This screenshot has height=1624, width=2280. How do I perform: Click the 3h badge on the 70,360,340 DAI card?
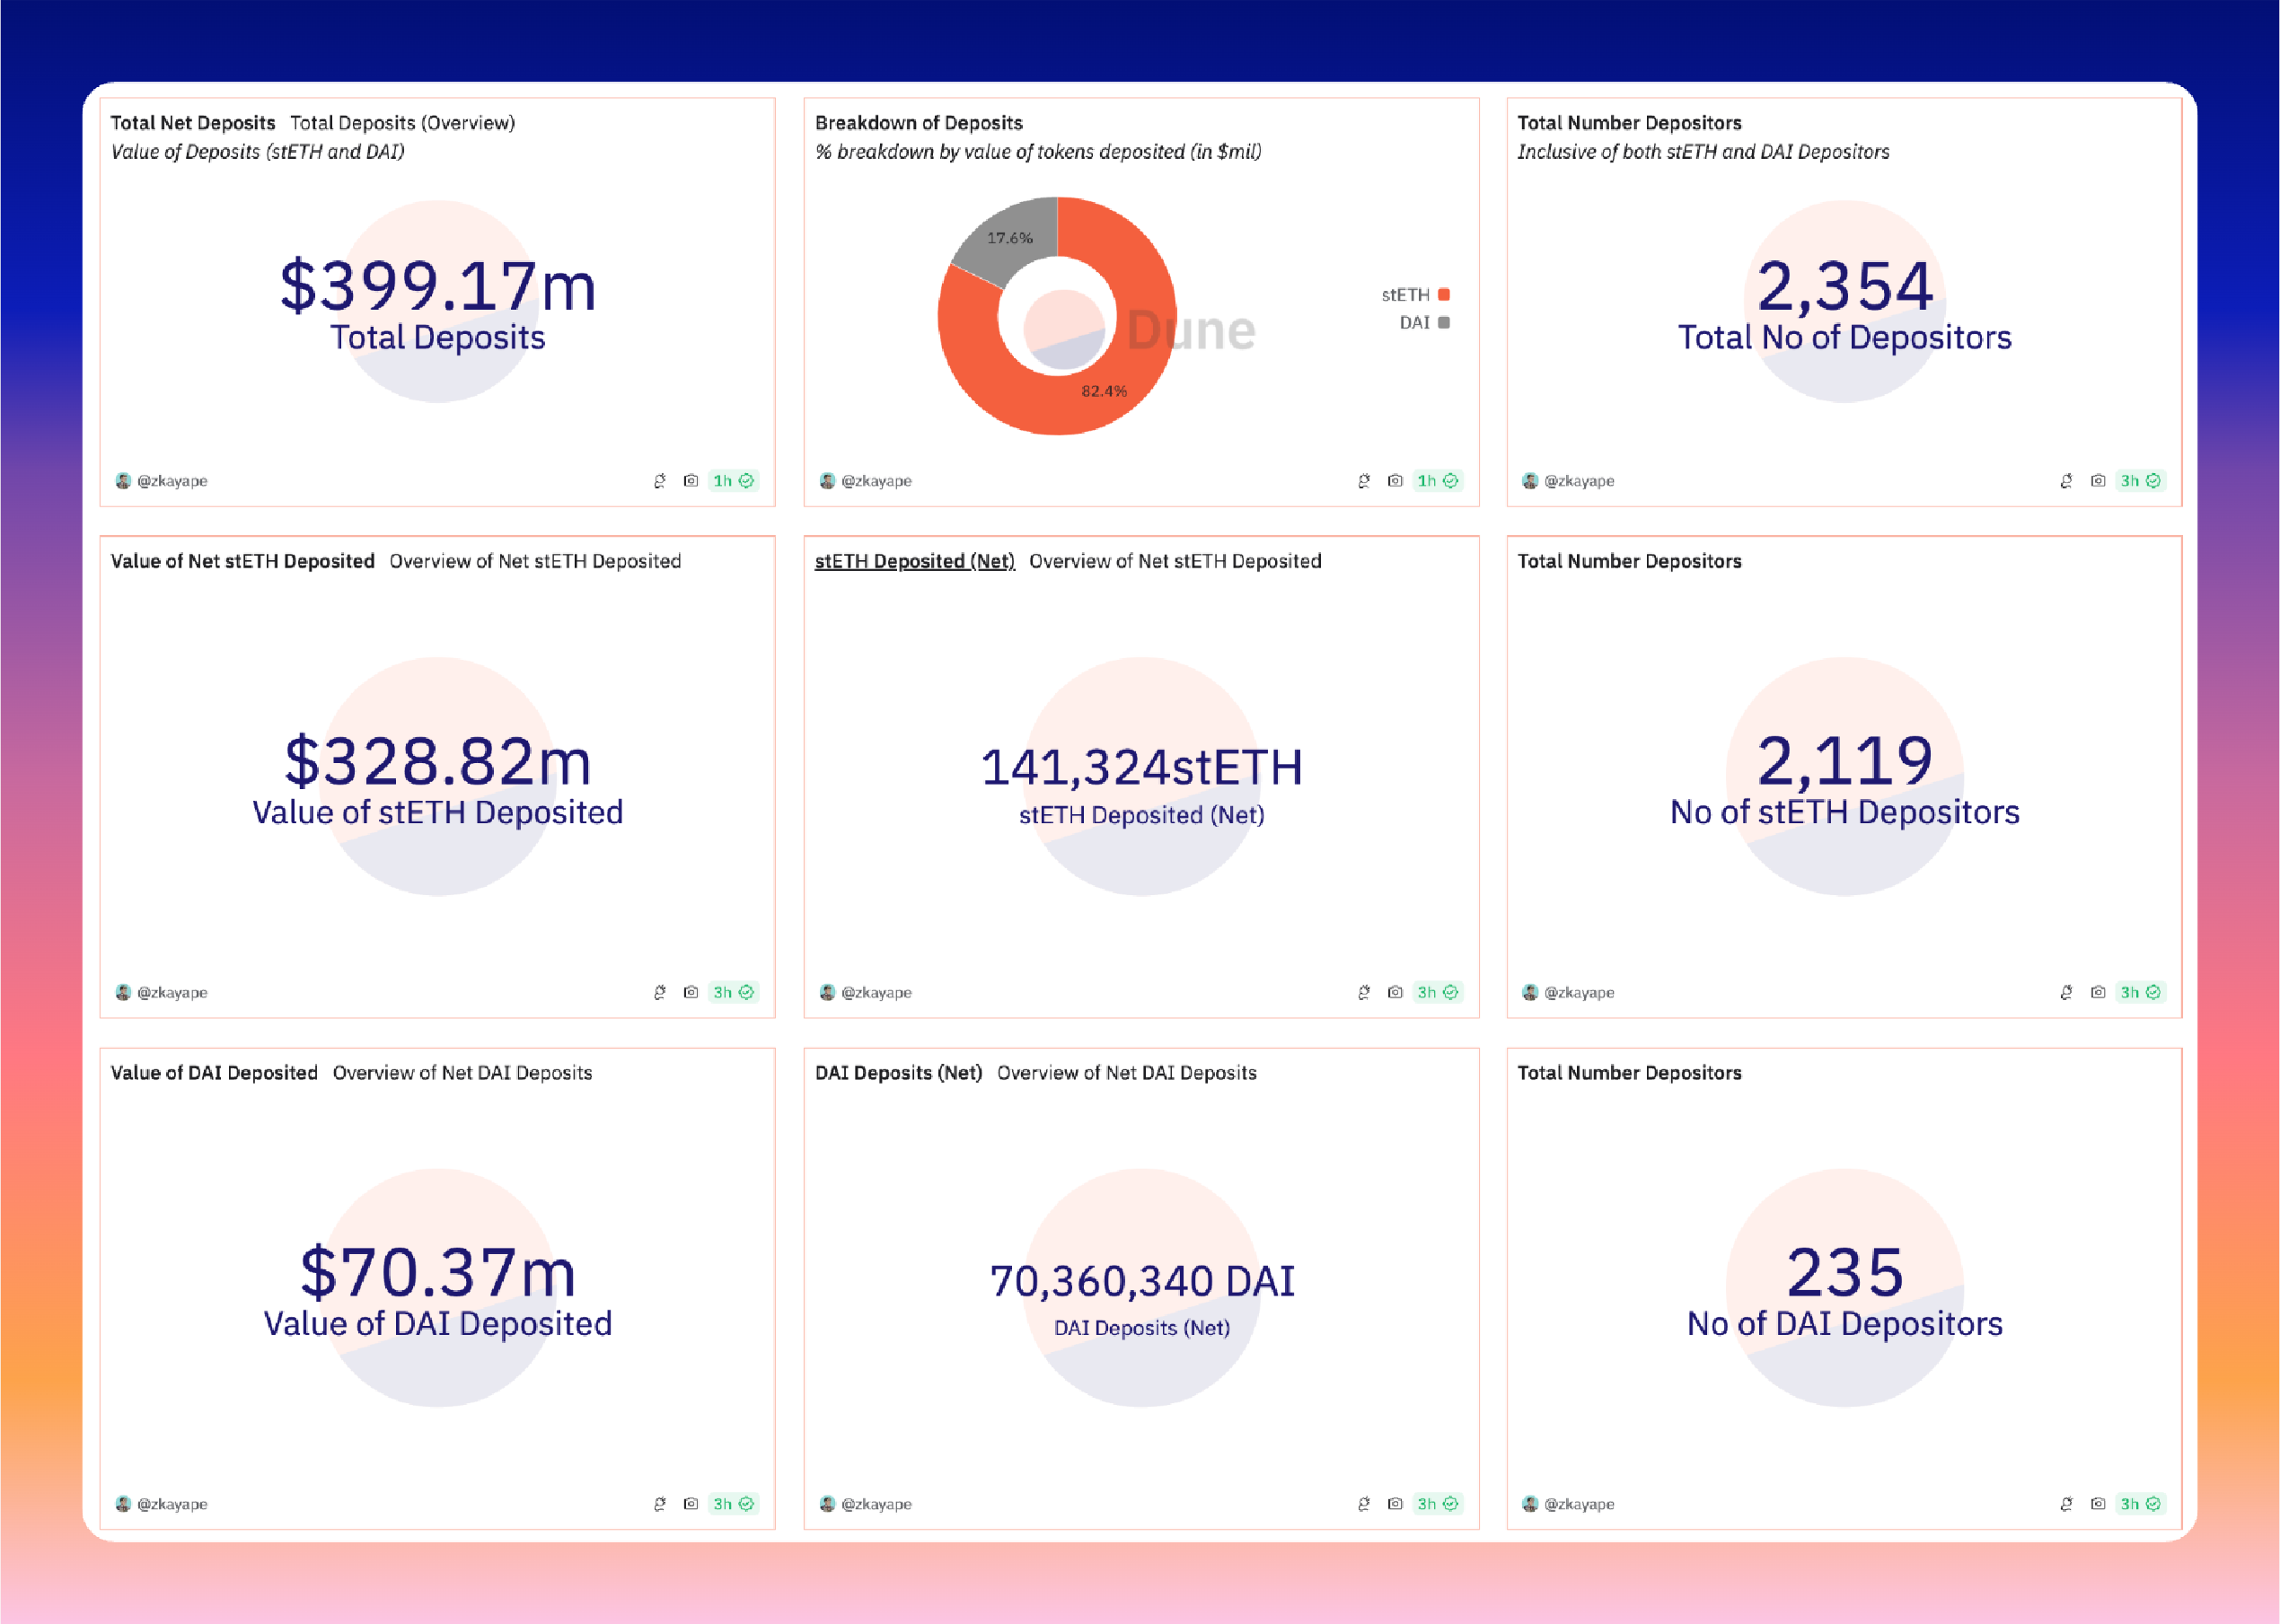(1437, 1504)
